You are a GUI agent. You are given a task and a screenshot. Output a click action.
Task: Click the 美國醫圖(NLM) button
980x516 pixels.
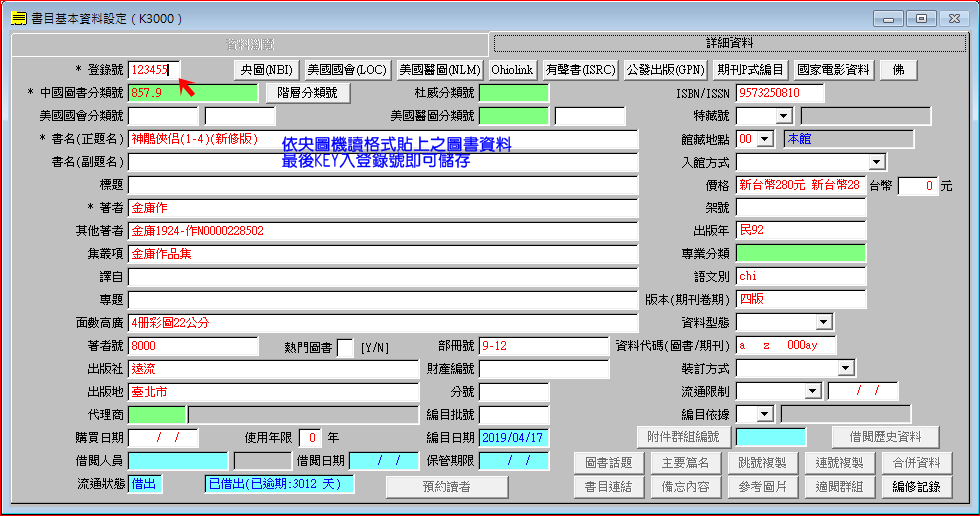[439, 70]
